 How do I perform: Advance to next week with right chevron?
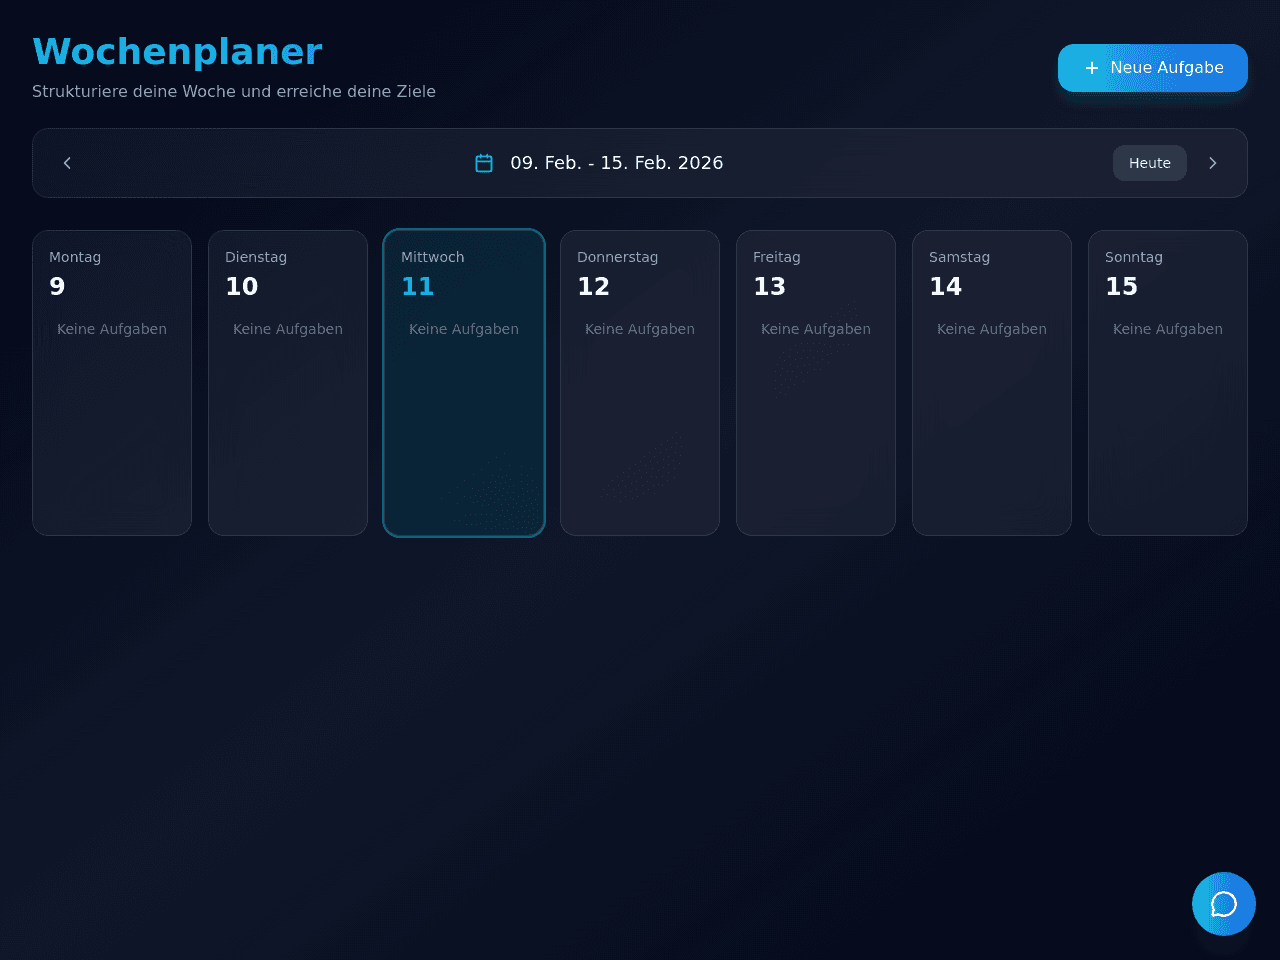pos(1213,163)
